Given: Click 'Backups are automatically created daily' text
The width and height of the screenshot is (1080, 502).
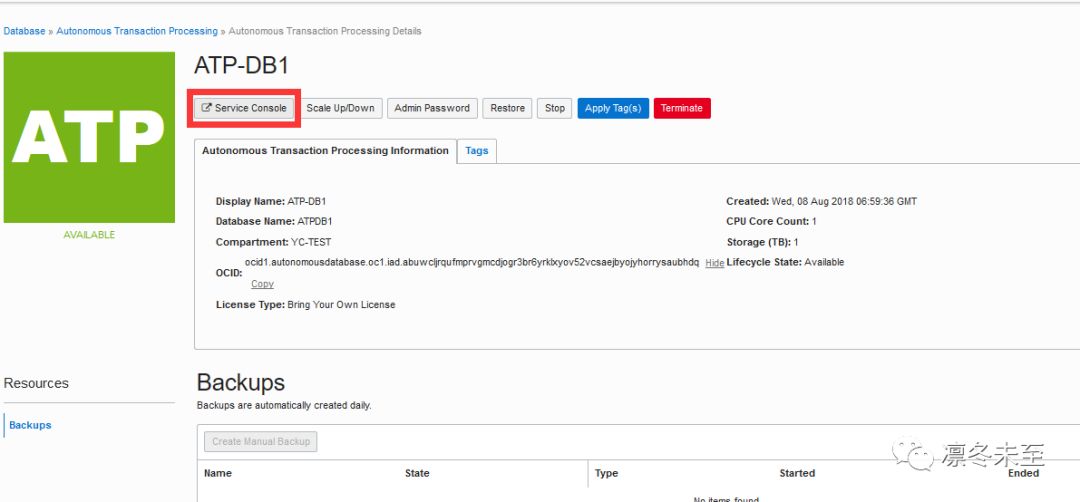Looking at the screenshot, I should coord(284,406).
